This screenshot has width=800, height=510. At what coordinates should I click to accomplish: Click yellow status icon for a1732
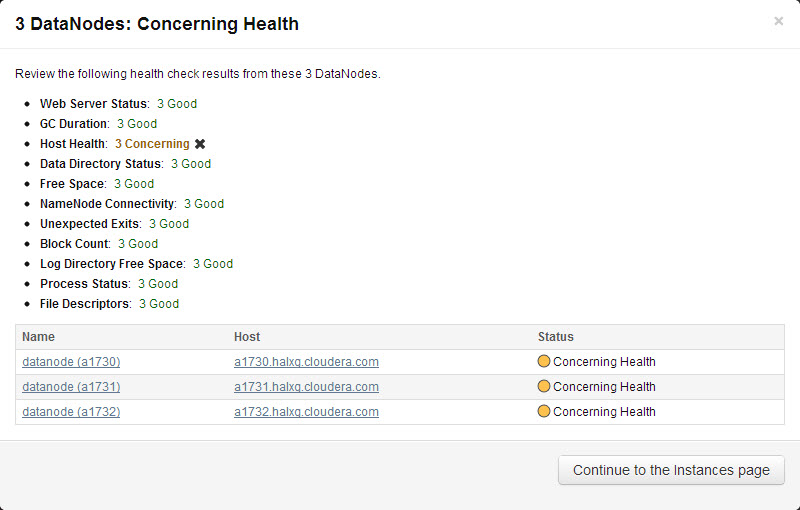coord(544,411)
